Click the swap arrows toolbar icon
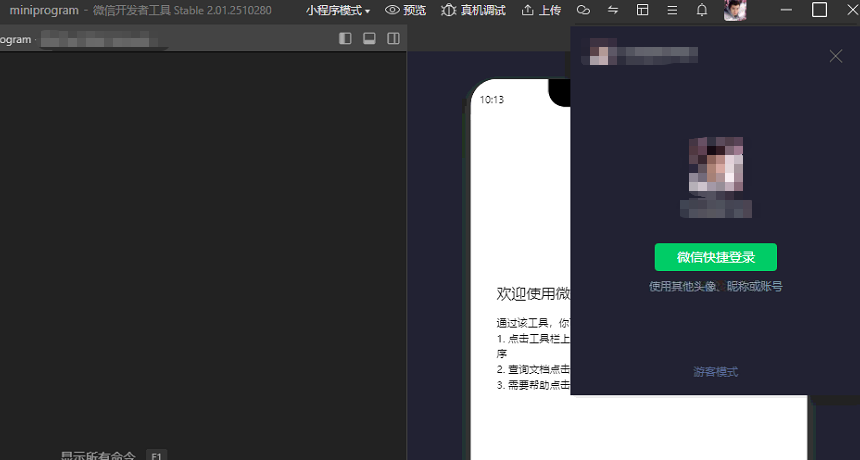 point(613,10)
